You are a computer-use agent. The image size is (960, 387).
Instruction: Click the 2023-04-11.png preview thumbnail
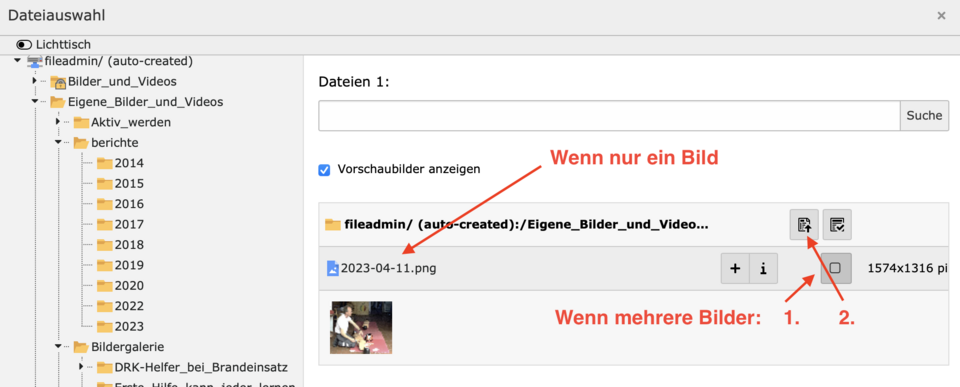(x=361, y=328)
